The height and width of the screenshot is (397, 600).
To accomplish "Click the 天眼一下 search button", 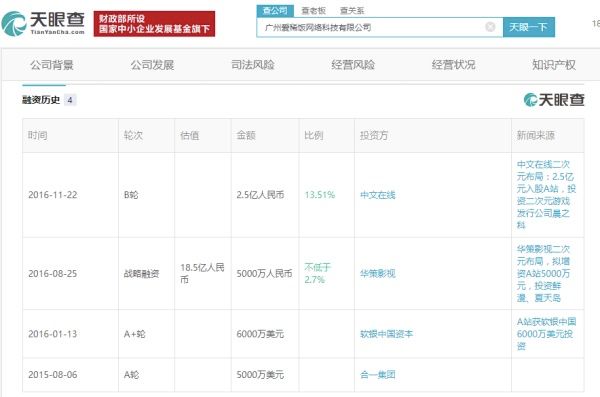I will [529, 27].
